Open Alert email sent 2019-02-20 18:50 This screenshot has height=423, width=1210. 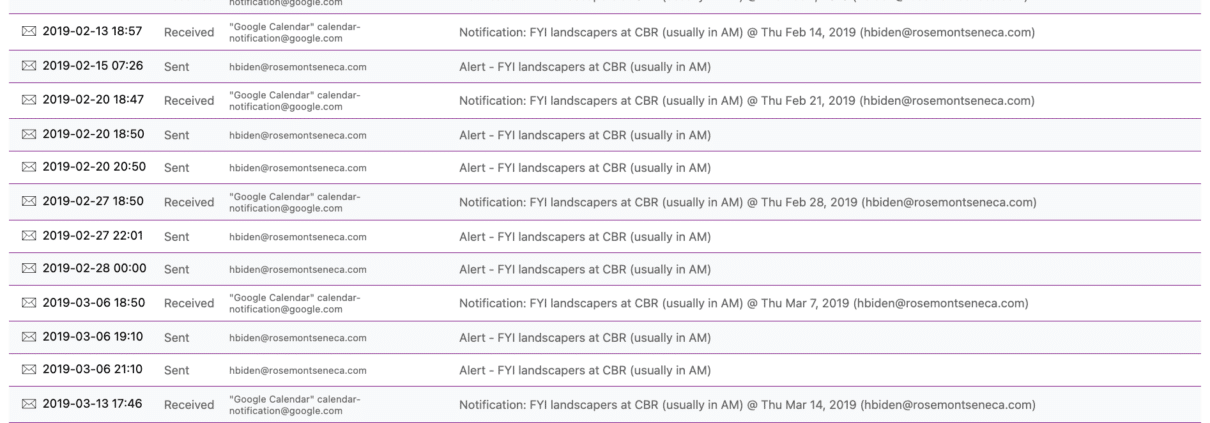click(x=584, y=134)
